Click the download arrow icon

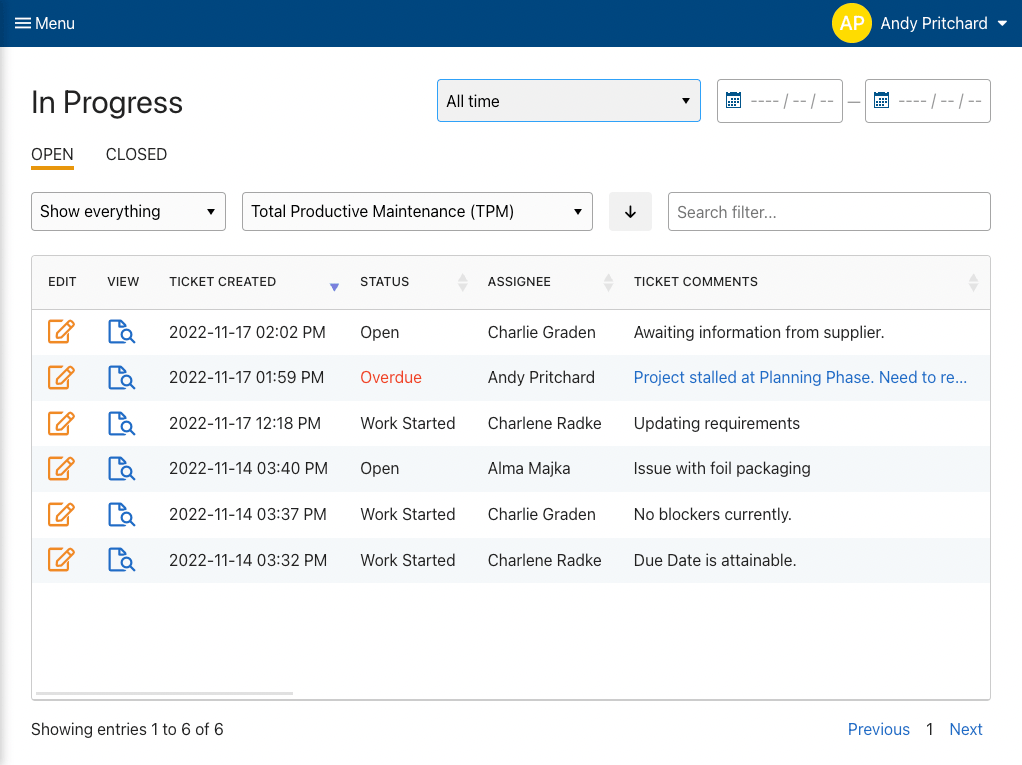tap(630, 211)
